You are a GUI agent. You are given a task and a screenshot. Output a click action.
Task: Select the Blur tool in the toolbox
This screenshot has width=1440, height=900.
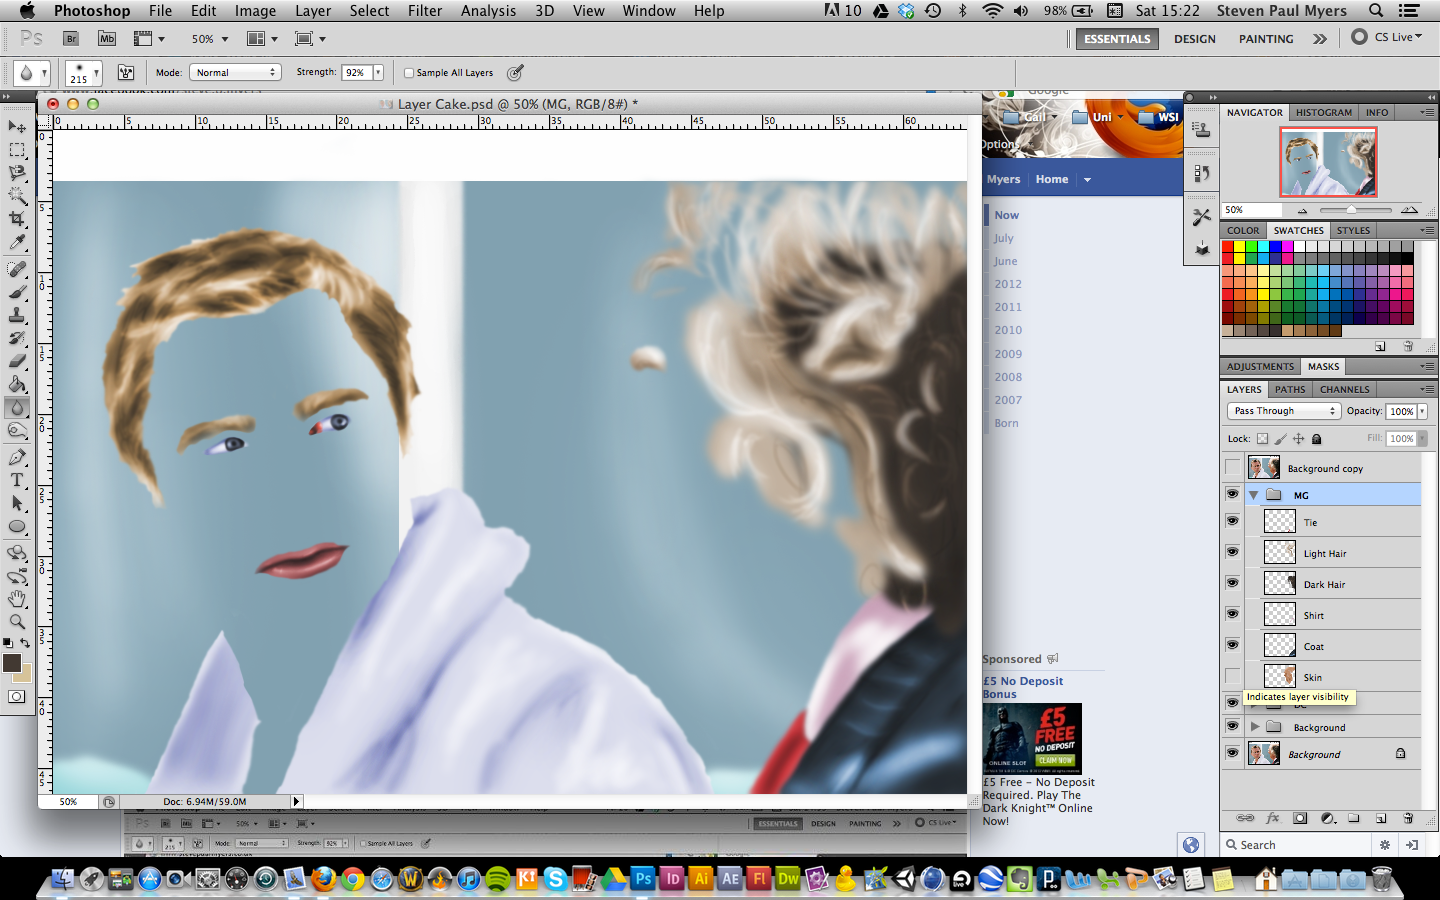click(x=17, y=408)
